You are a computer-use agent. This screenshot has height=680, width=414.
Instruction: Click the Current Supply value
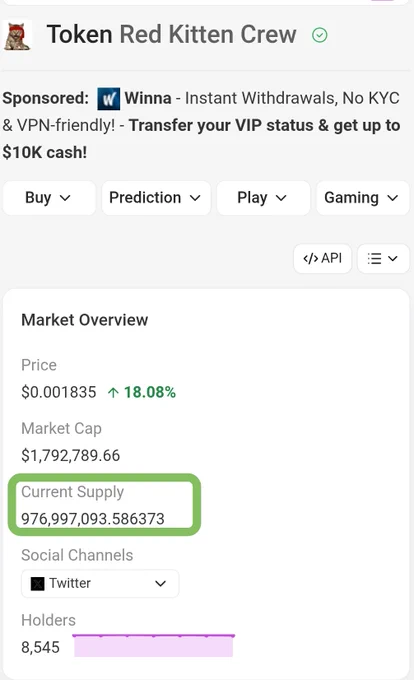tap(93, 519)
